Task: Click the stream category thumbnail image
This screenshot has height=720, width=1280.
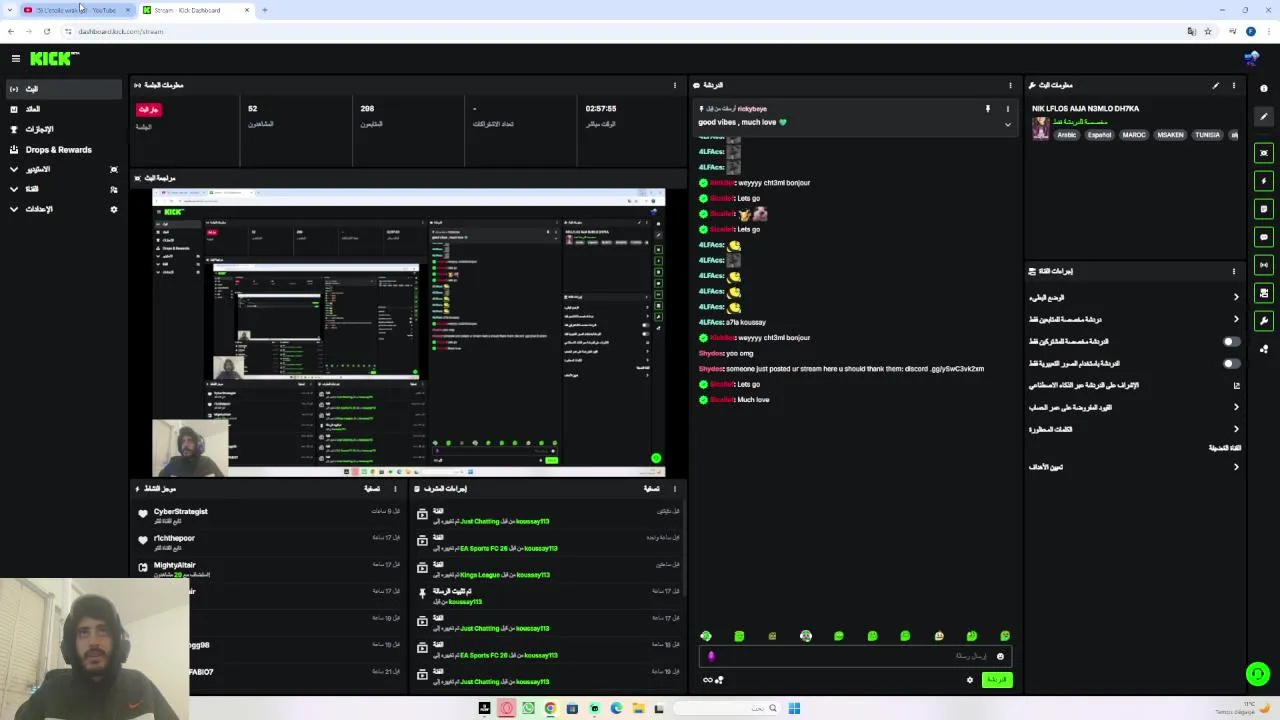Action: [x=1041, y=129]
